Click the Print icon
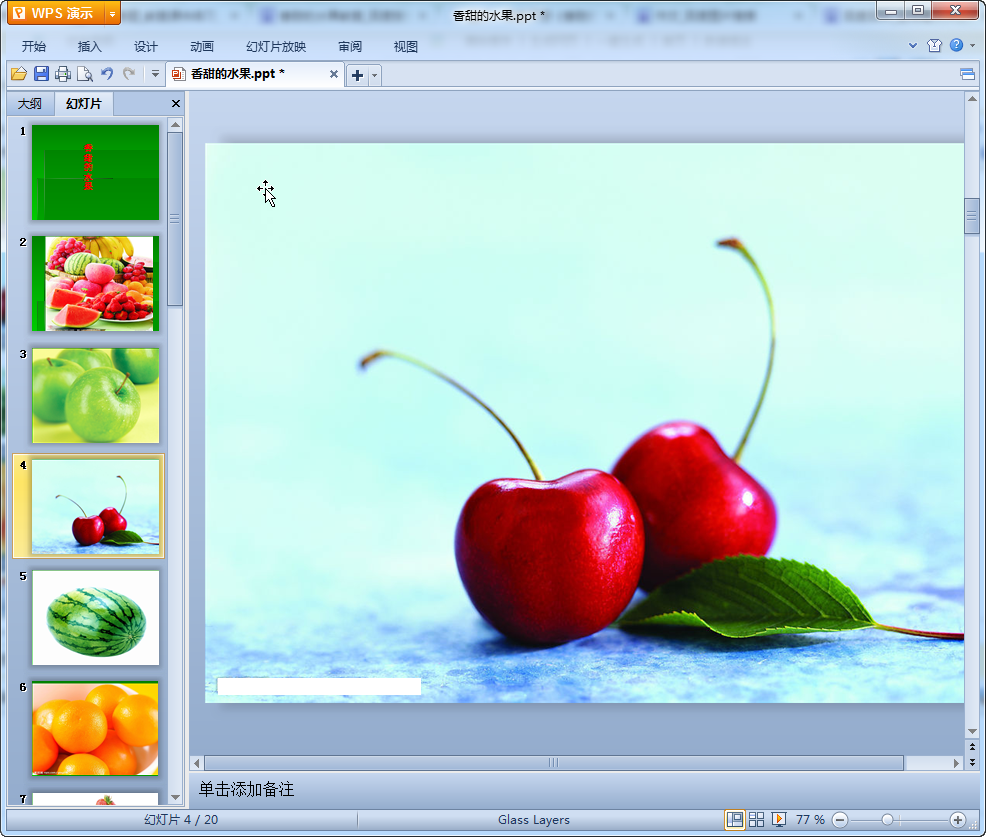The image size is (986, 837). [63, 74]
